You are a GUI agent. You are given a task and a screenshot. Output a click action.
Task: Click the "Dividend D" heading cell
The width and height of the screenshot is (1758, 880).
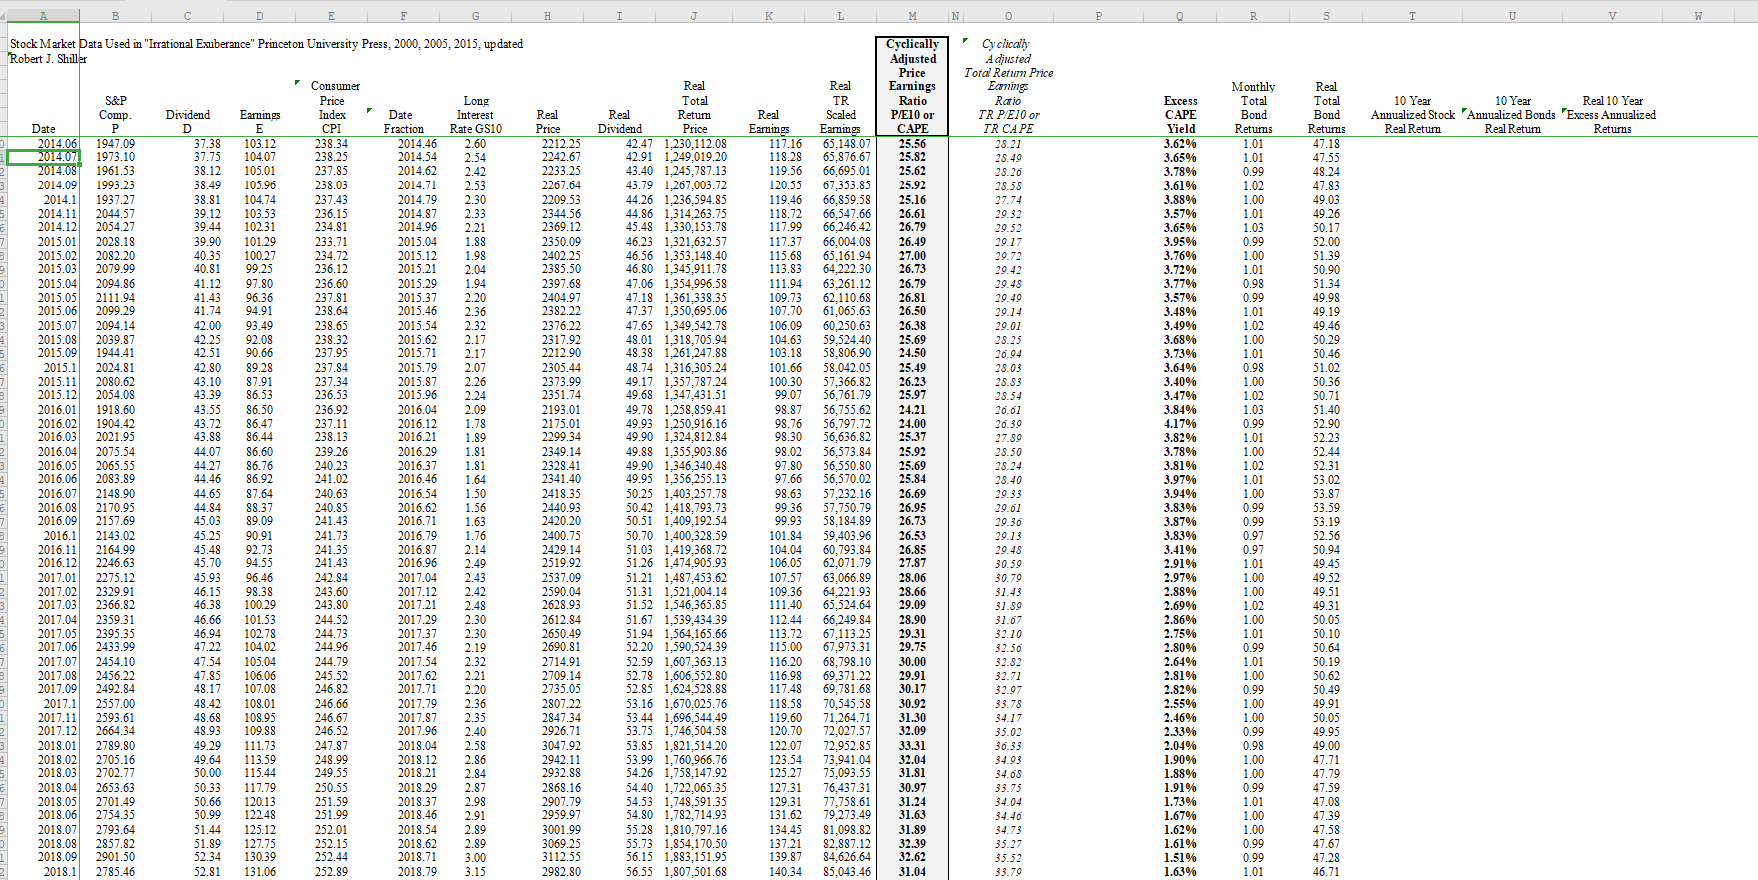point(188,122)
